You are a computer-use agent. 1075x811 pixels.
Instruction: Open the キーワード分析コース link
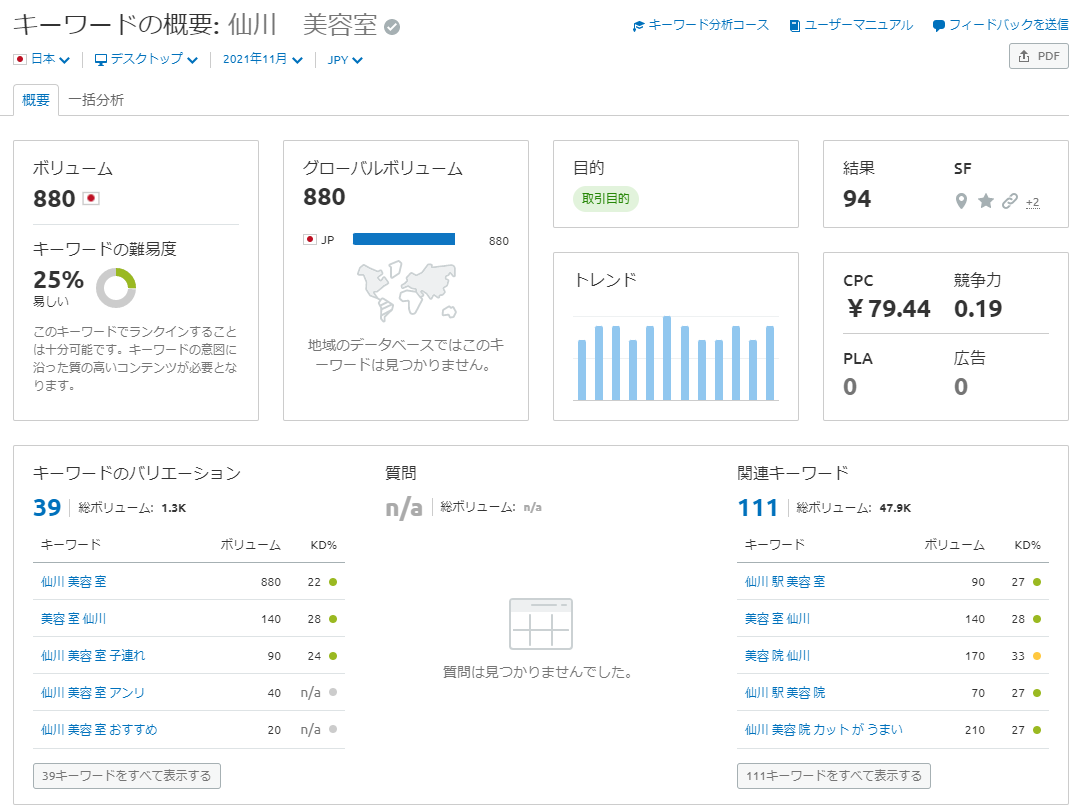click(701, 25)
